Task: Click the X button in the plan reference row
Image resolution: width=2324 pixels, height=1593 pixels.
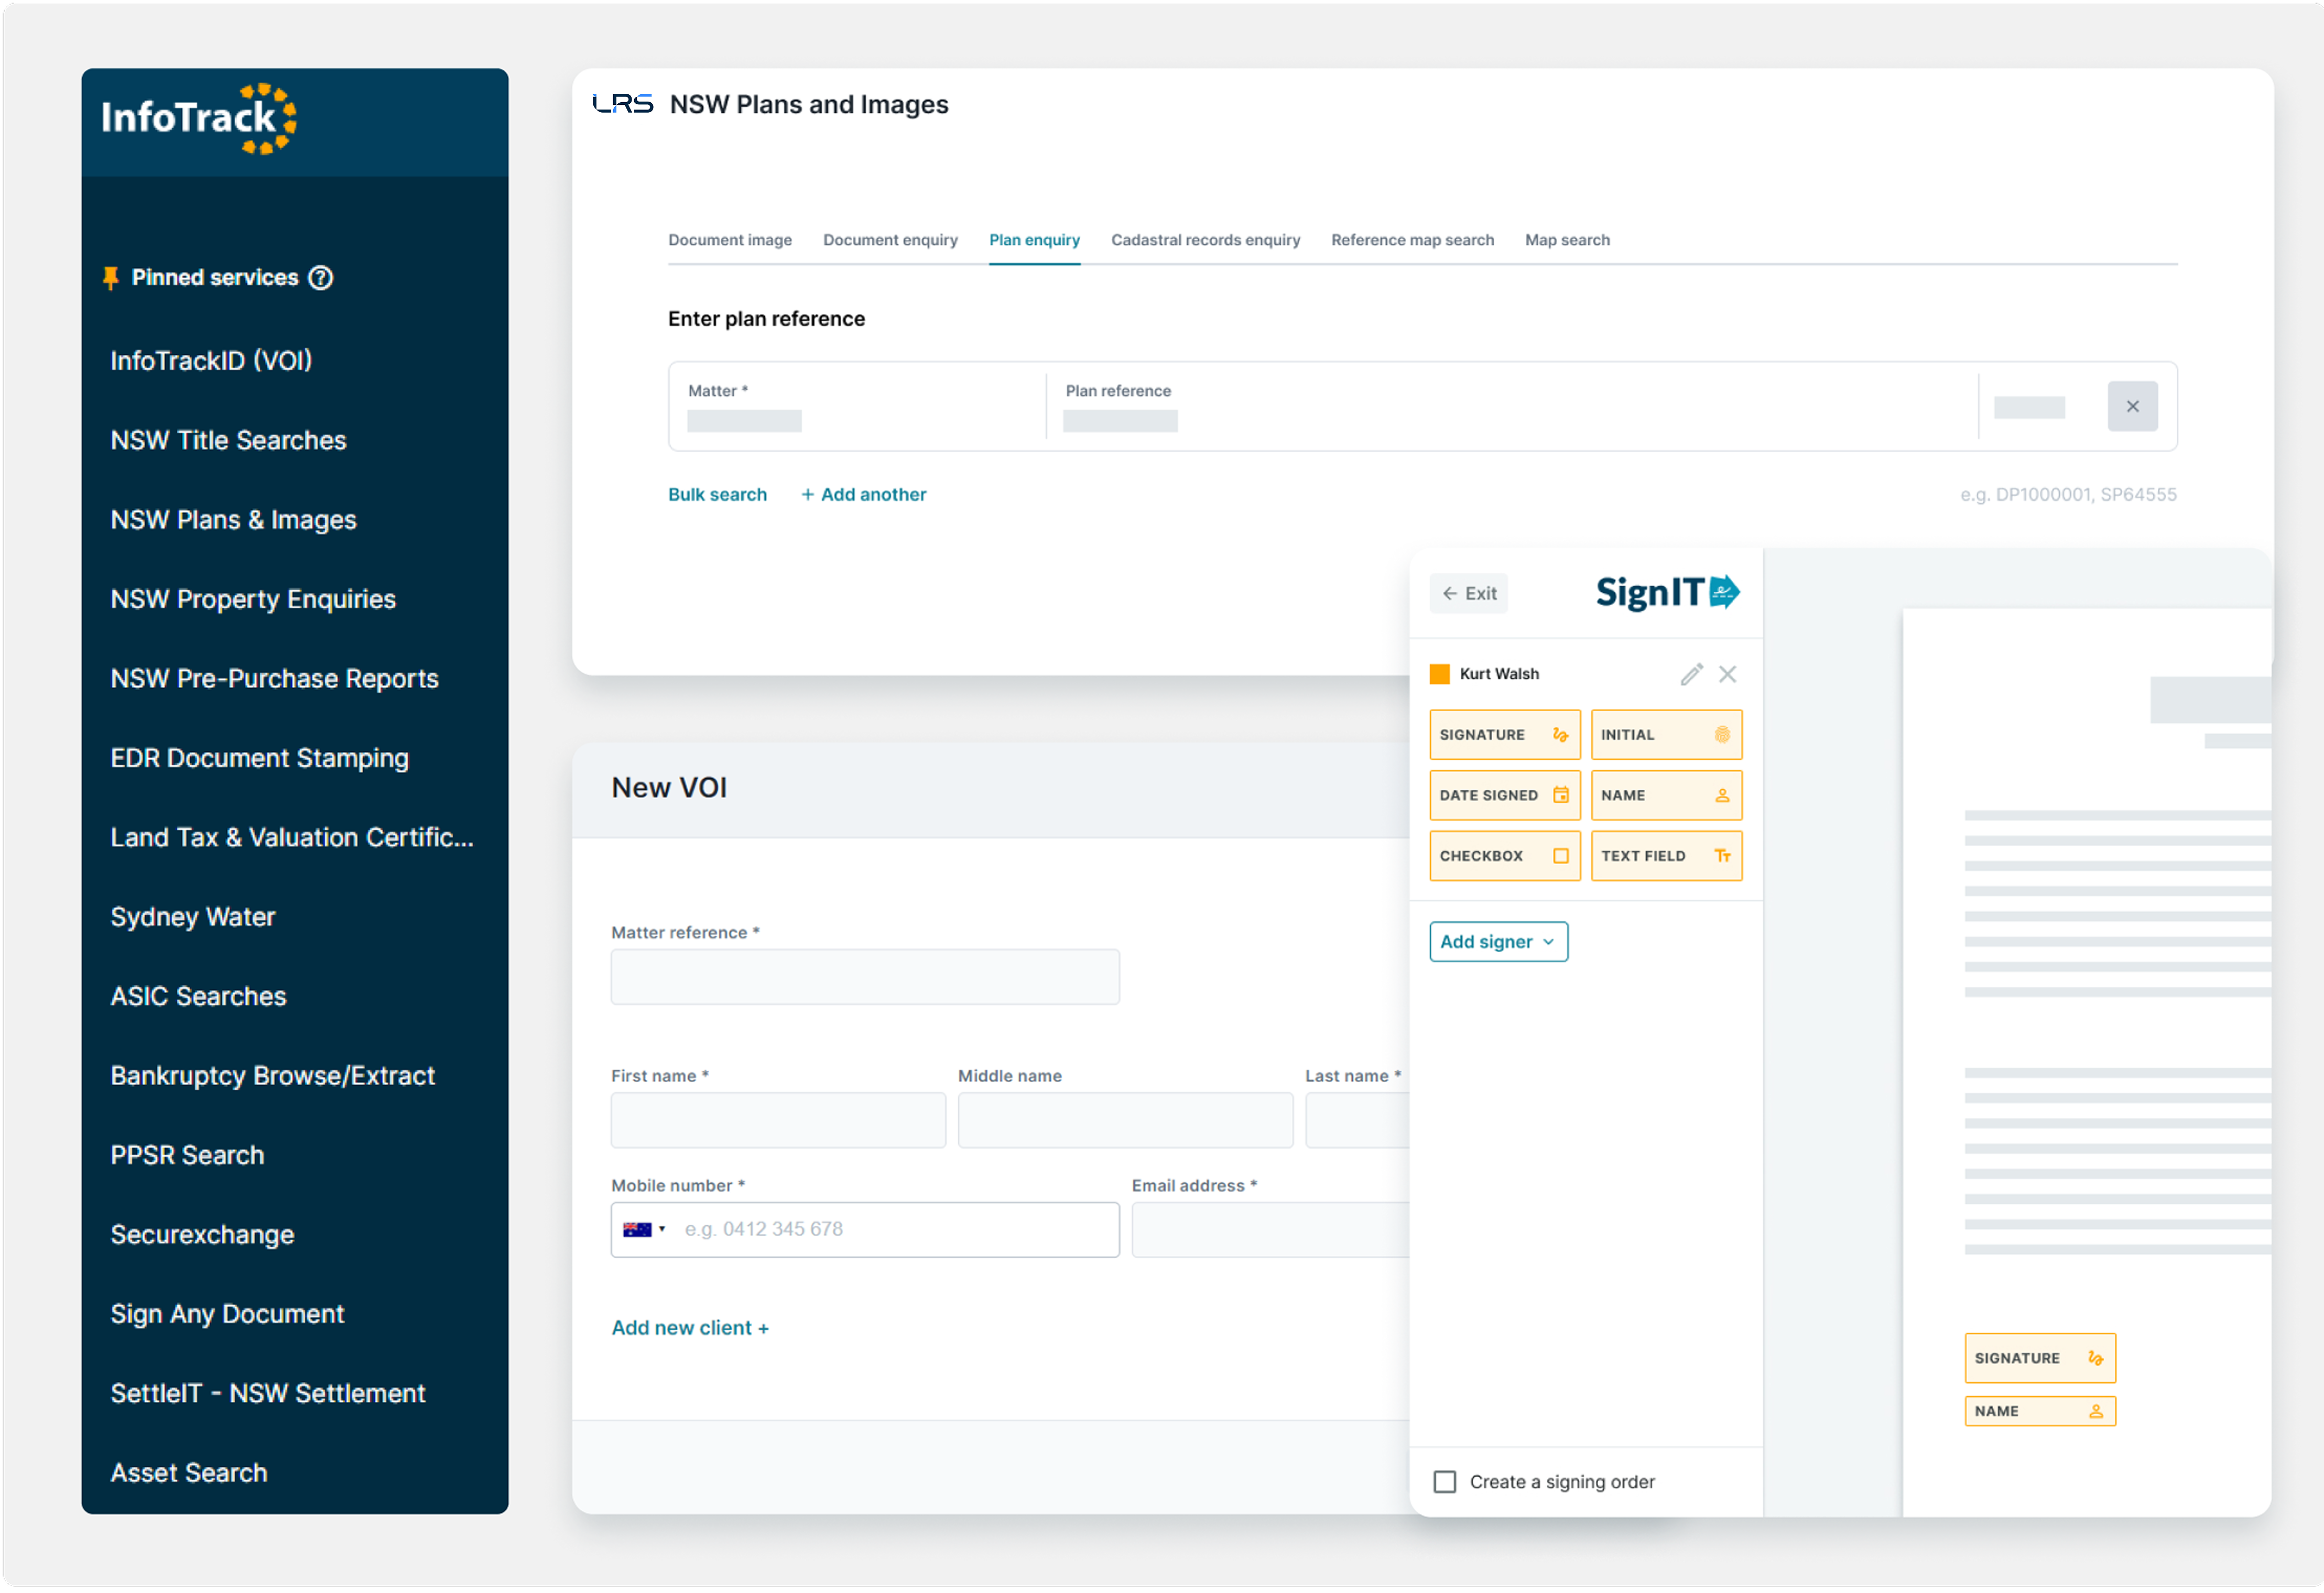Action: point(2132,406)
